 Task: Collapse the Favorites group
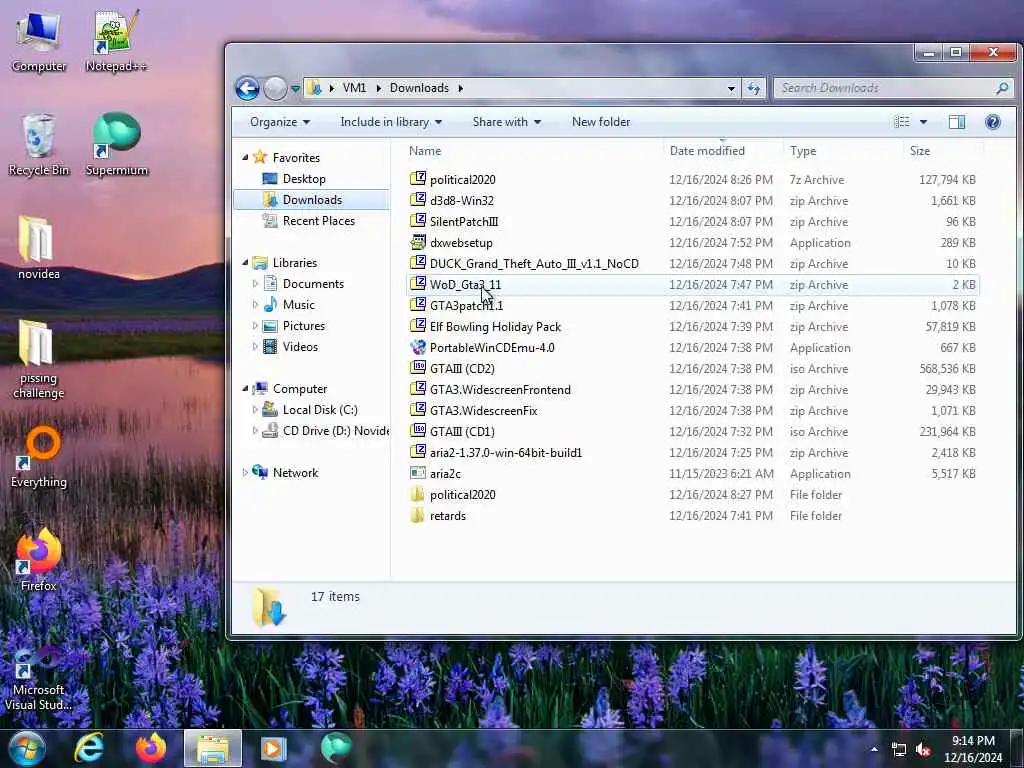pos(246,157)
